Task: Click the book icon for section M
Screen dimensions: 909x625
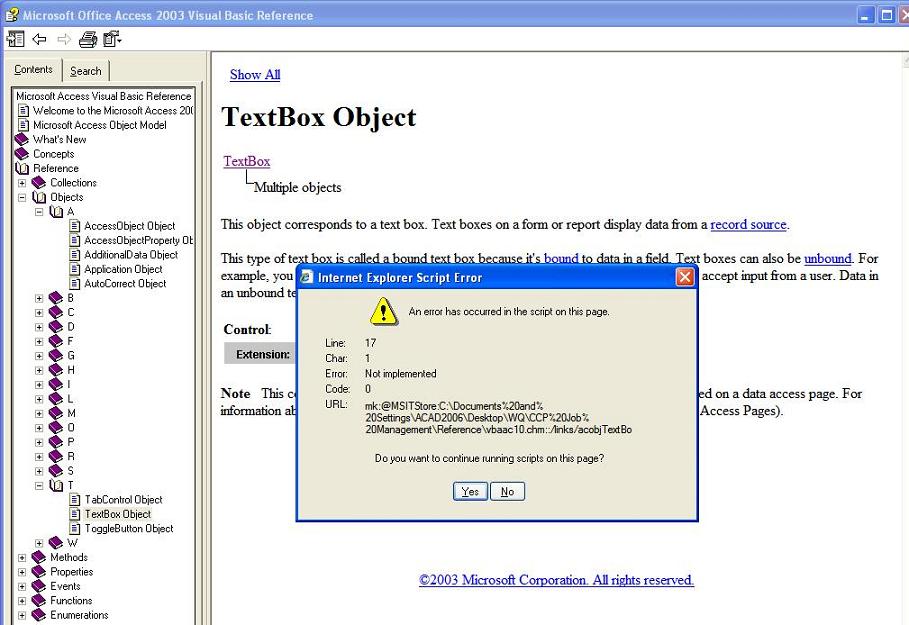Action: pos(56,413)
